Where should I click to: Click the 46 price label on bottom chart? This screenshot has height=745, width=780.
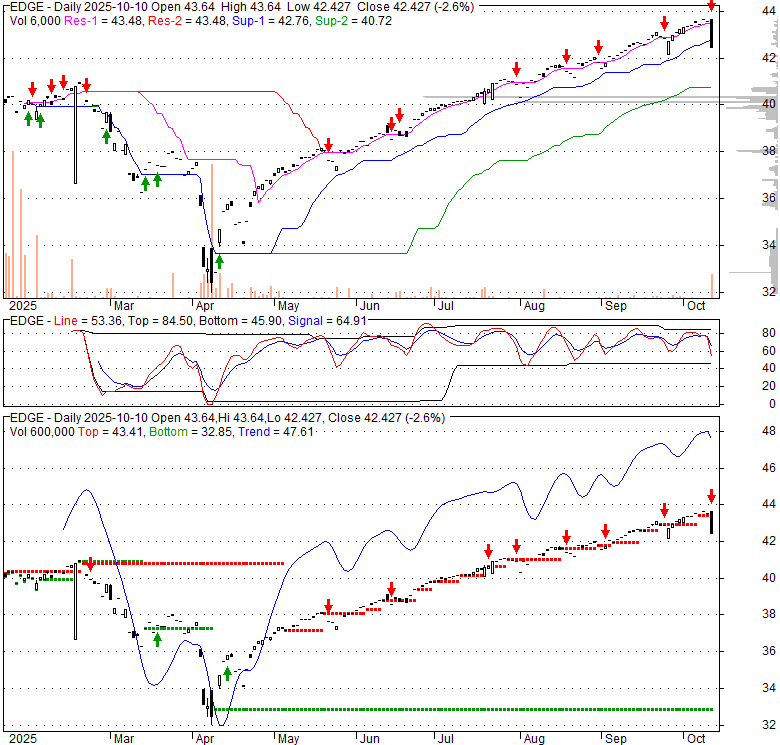769,467
